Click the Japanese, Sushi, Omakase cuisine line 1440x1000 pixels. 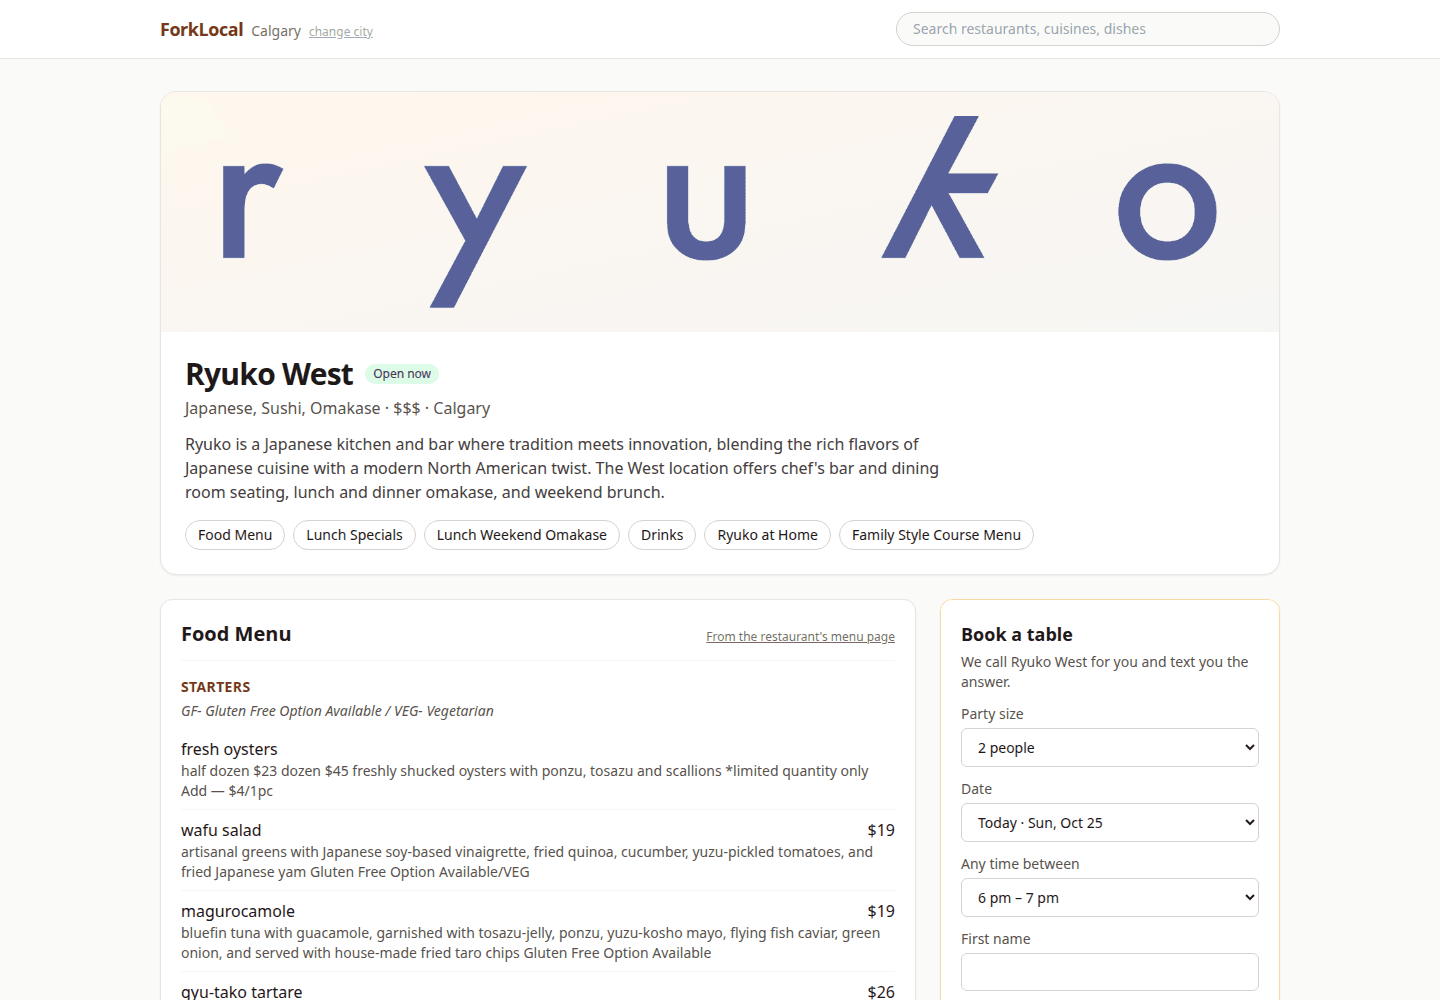tap(337, 408)
